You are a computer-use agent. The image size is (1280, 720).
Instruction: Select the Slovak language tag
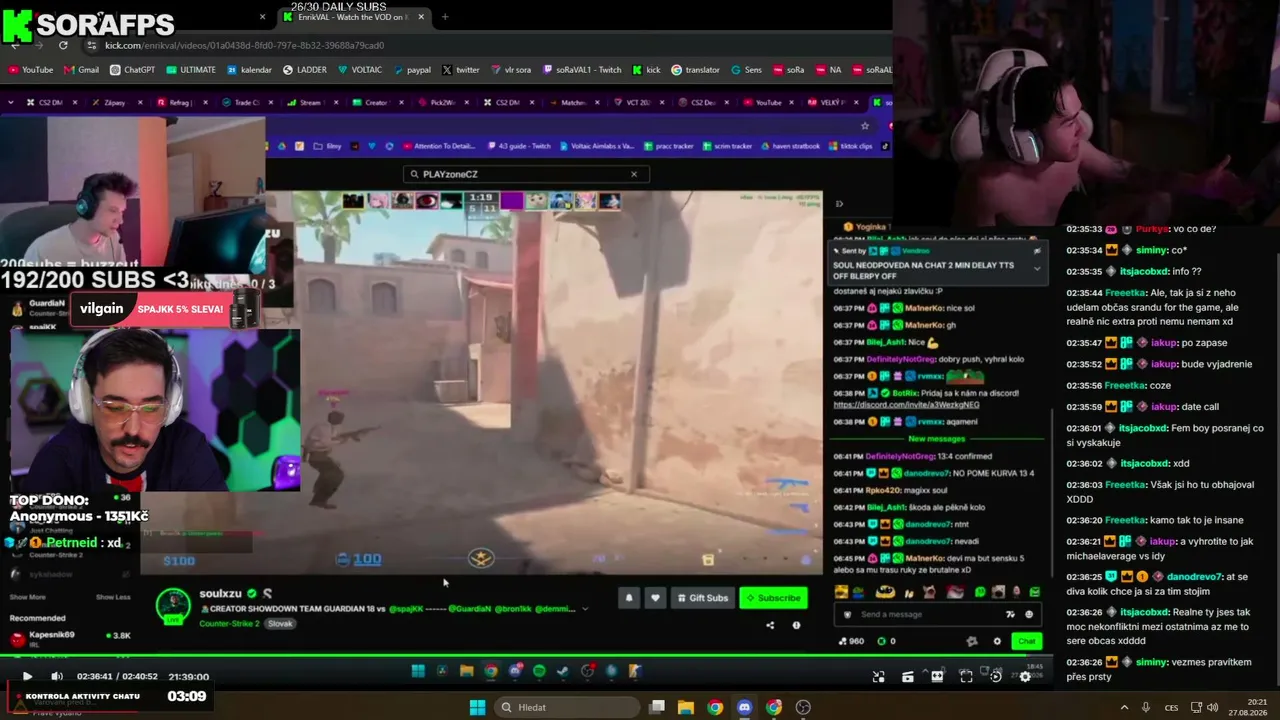point(280,624)
